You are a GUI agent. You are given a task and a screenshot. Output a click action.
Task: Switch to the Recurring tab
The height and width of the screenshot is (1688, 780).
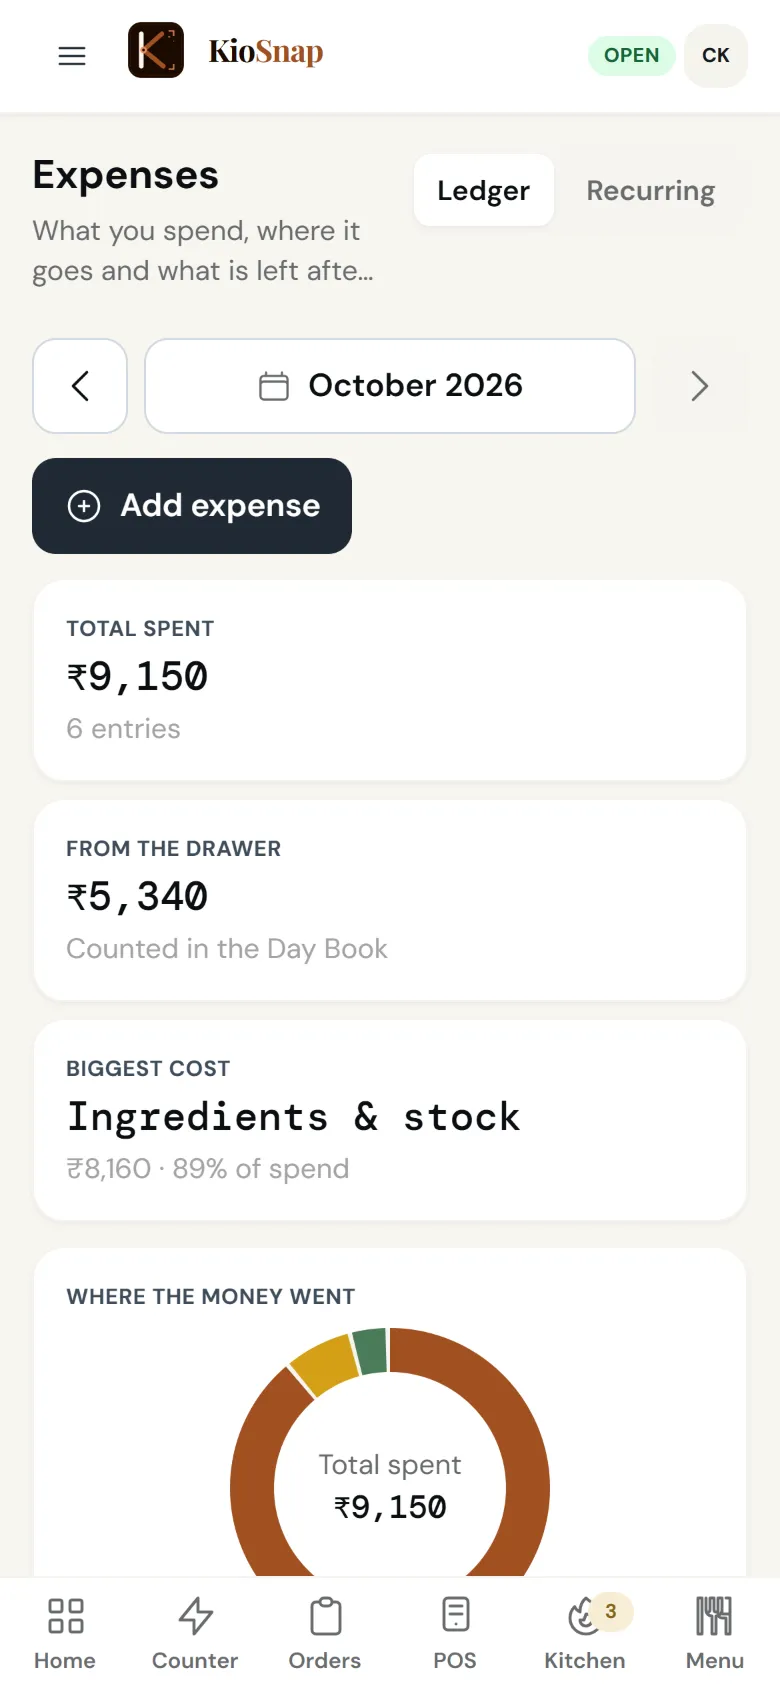tap(651, 190)
